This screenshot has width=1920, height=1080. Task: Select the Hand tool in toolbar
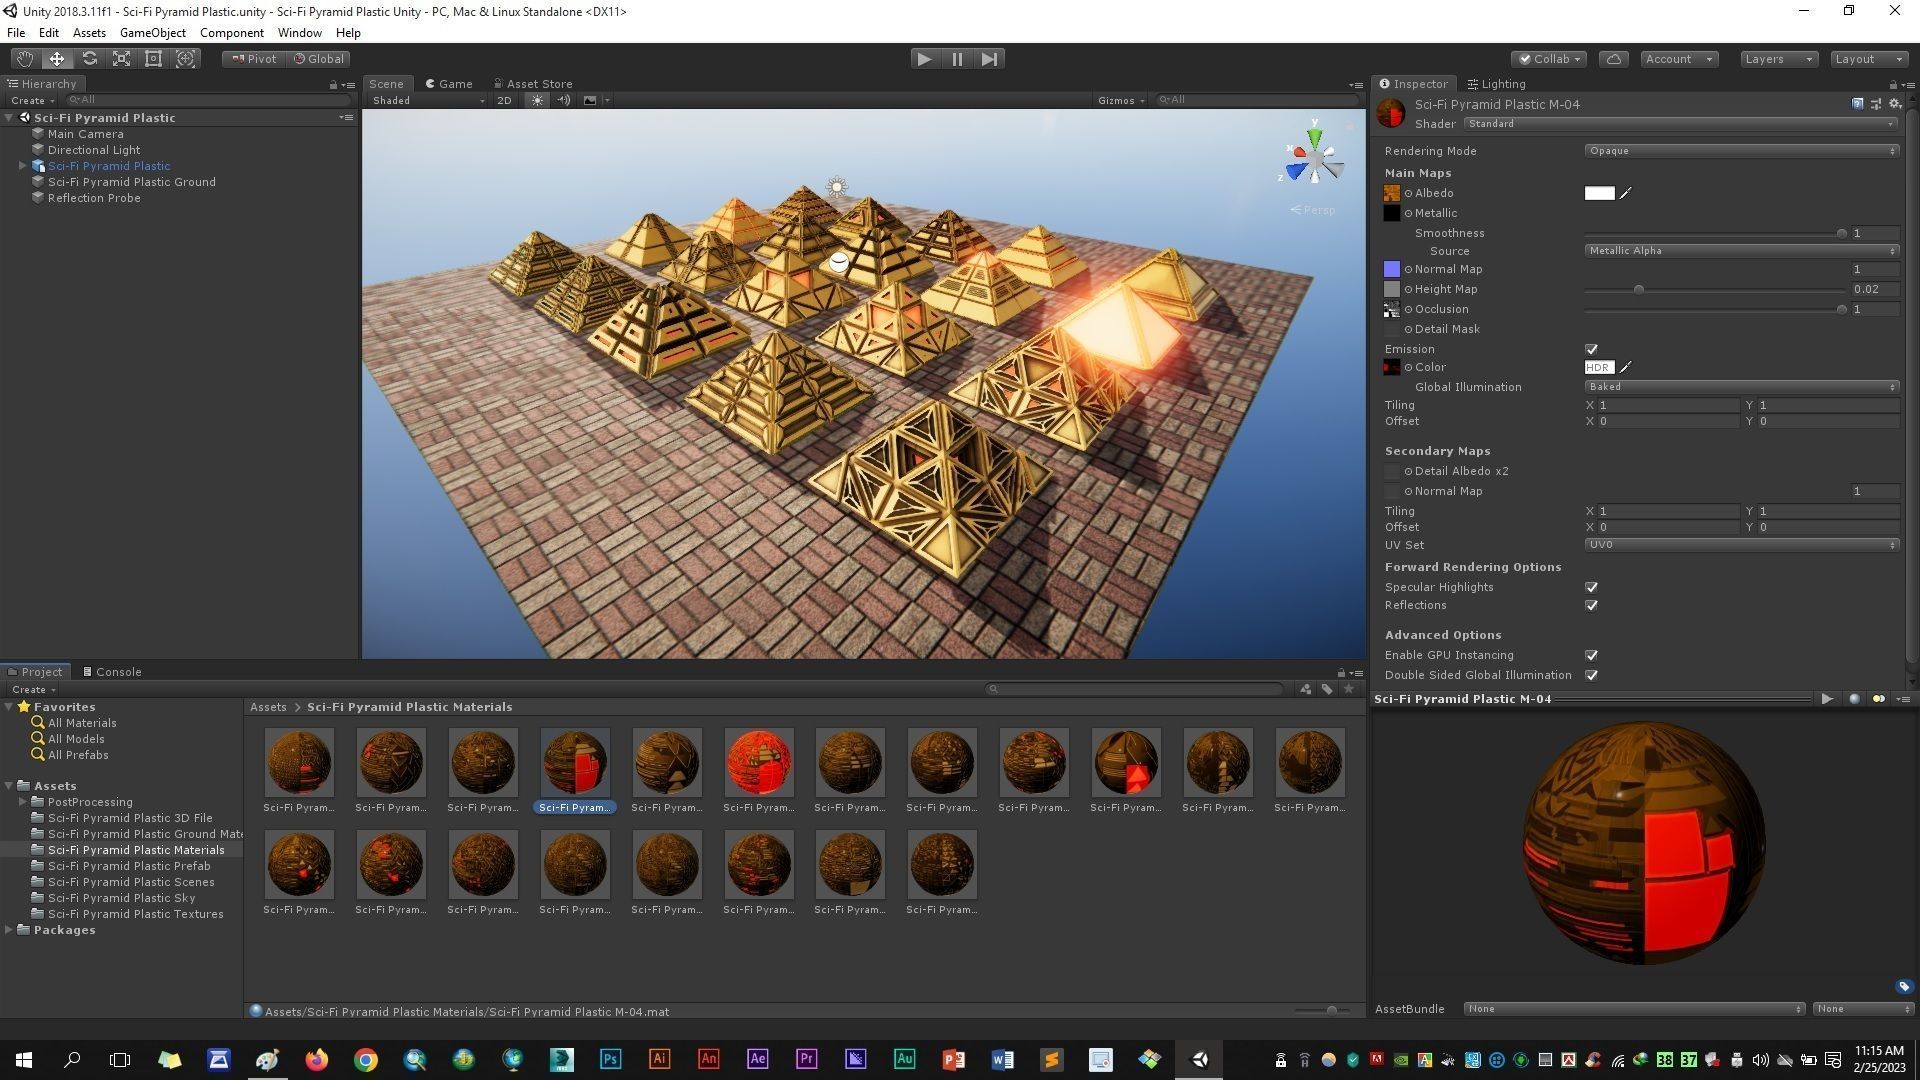(x=24, y=59)
